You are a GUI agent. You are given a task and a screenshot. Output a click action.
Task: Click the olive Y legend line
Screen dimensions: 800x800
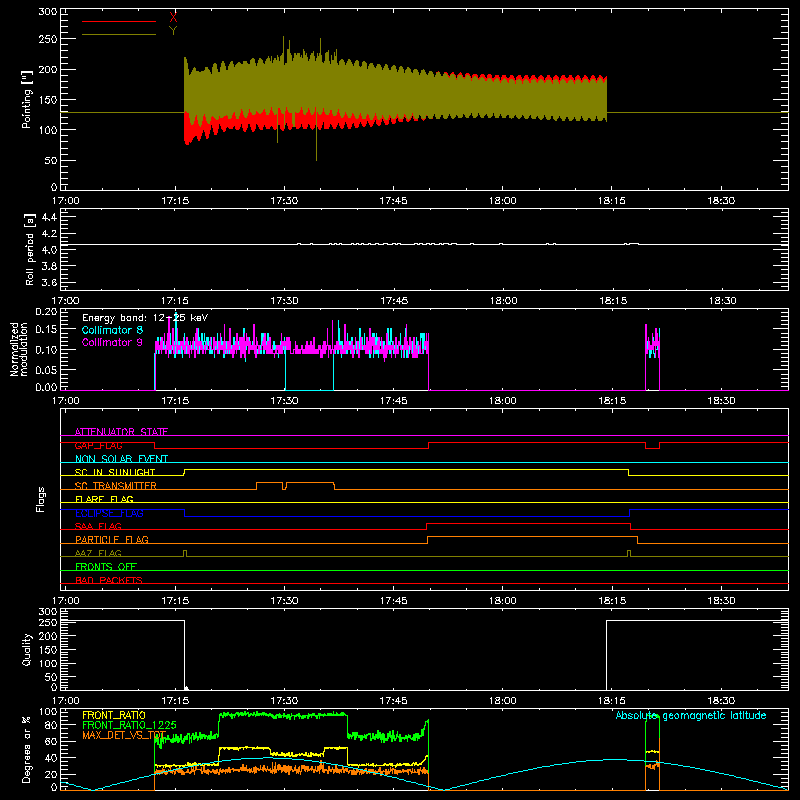[x=119, y=35]
